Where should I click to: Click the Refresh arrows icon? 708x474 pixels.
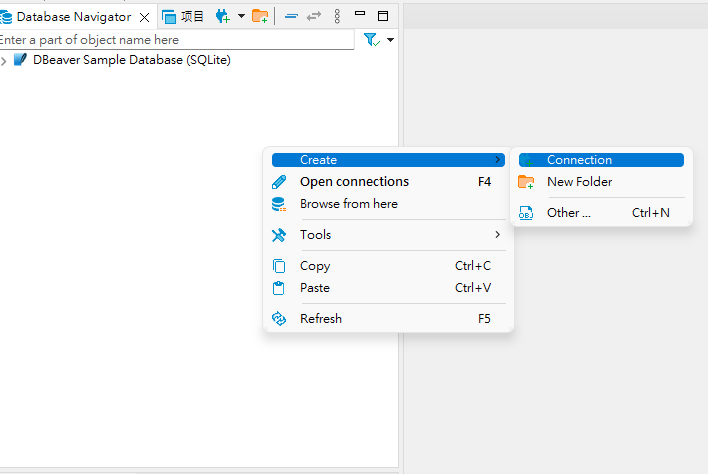(x=279, y=319)
